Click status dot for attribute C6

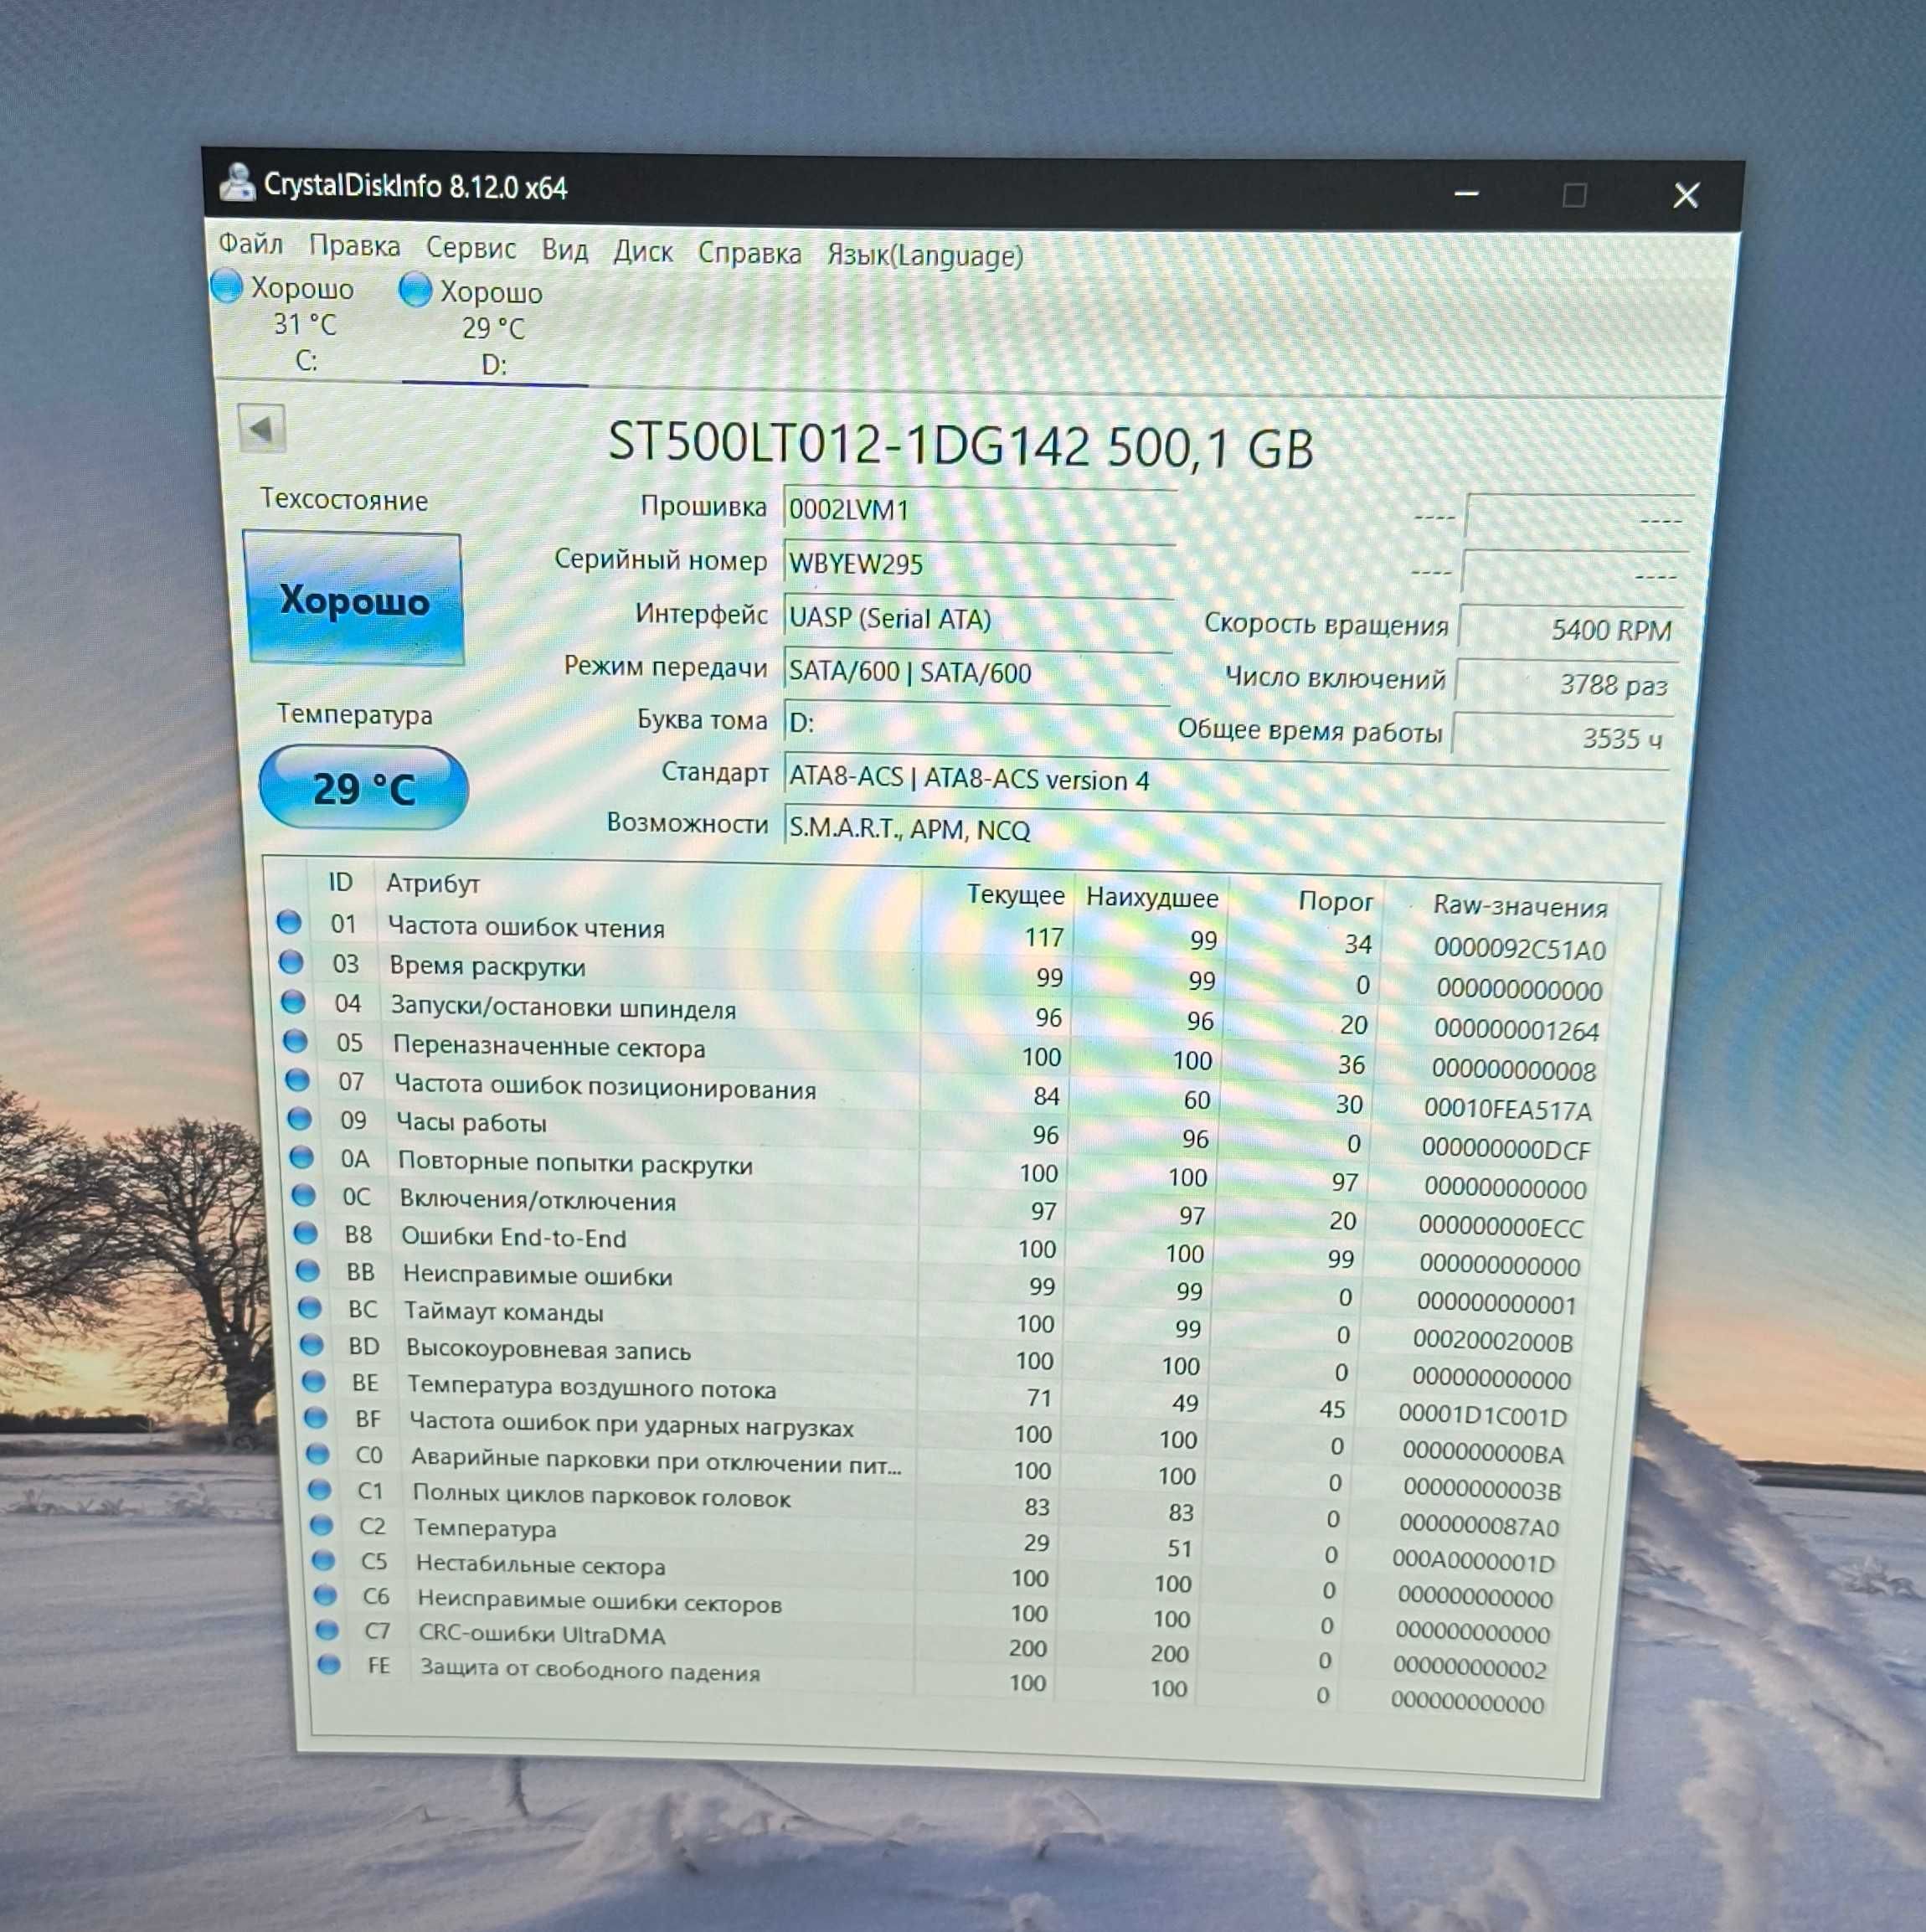[x=325, y=1596]
